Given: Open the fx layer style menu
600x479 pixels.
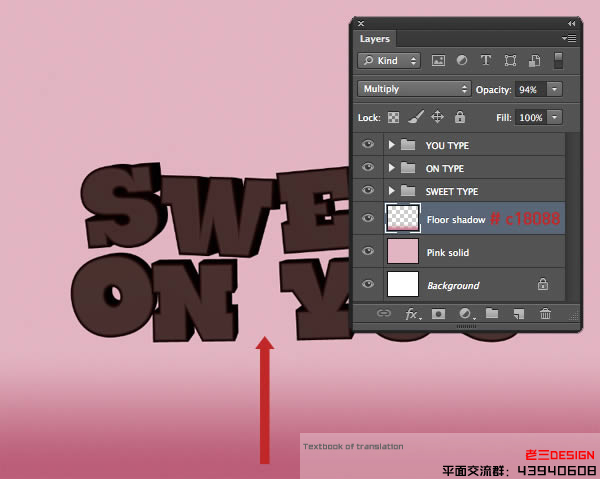Looking at the screenshot, I should 412,314.
